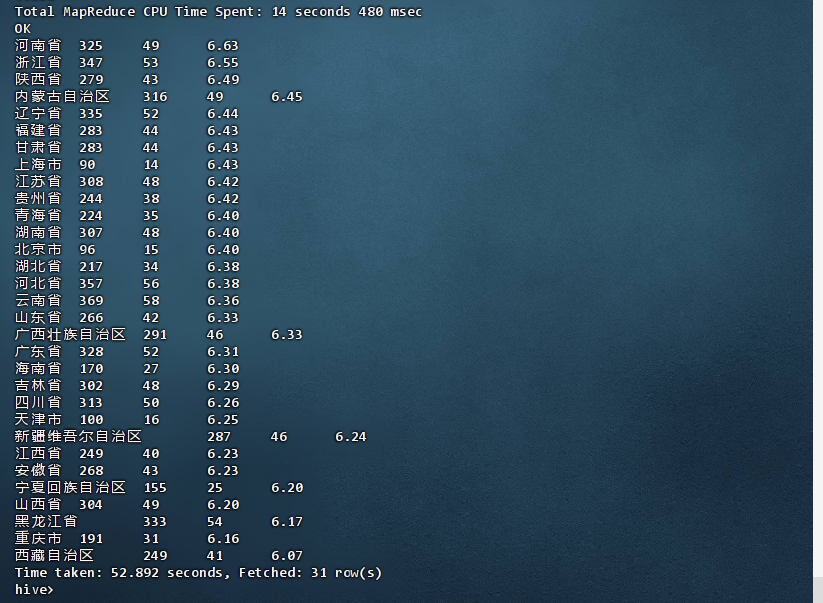Select the text 海南省
The width and height of the screenshot is (823, 603).
point(38,368)
